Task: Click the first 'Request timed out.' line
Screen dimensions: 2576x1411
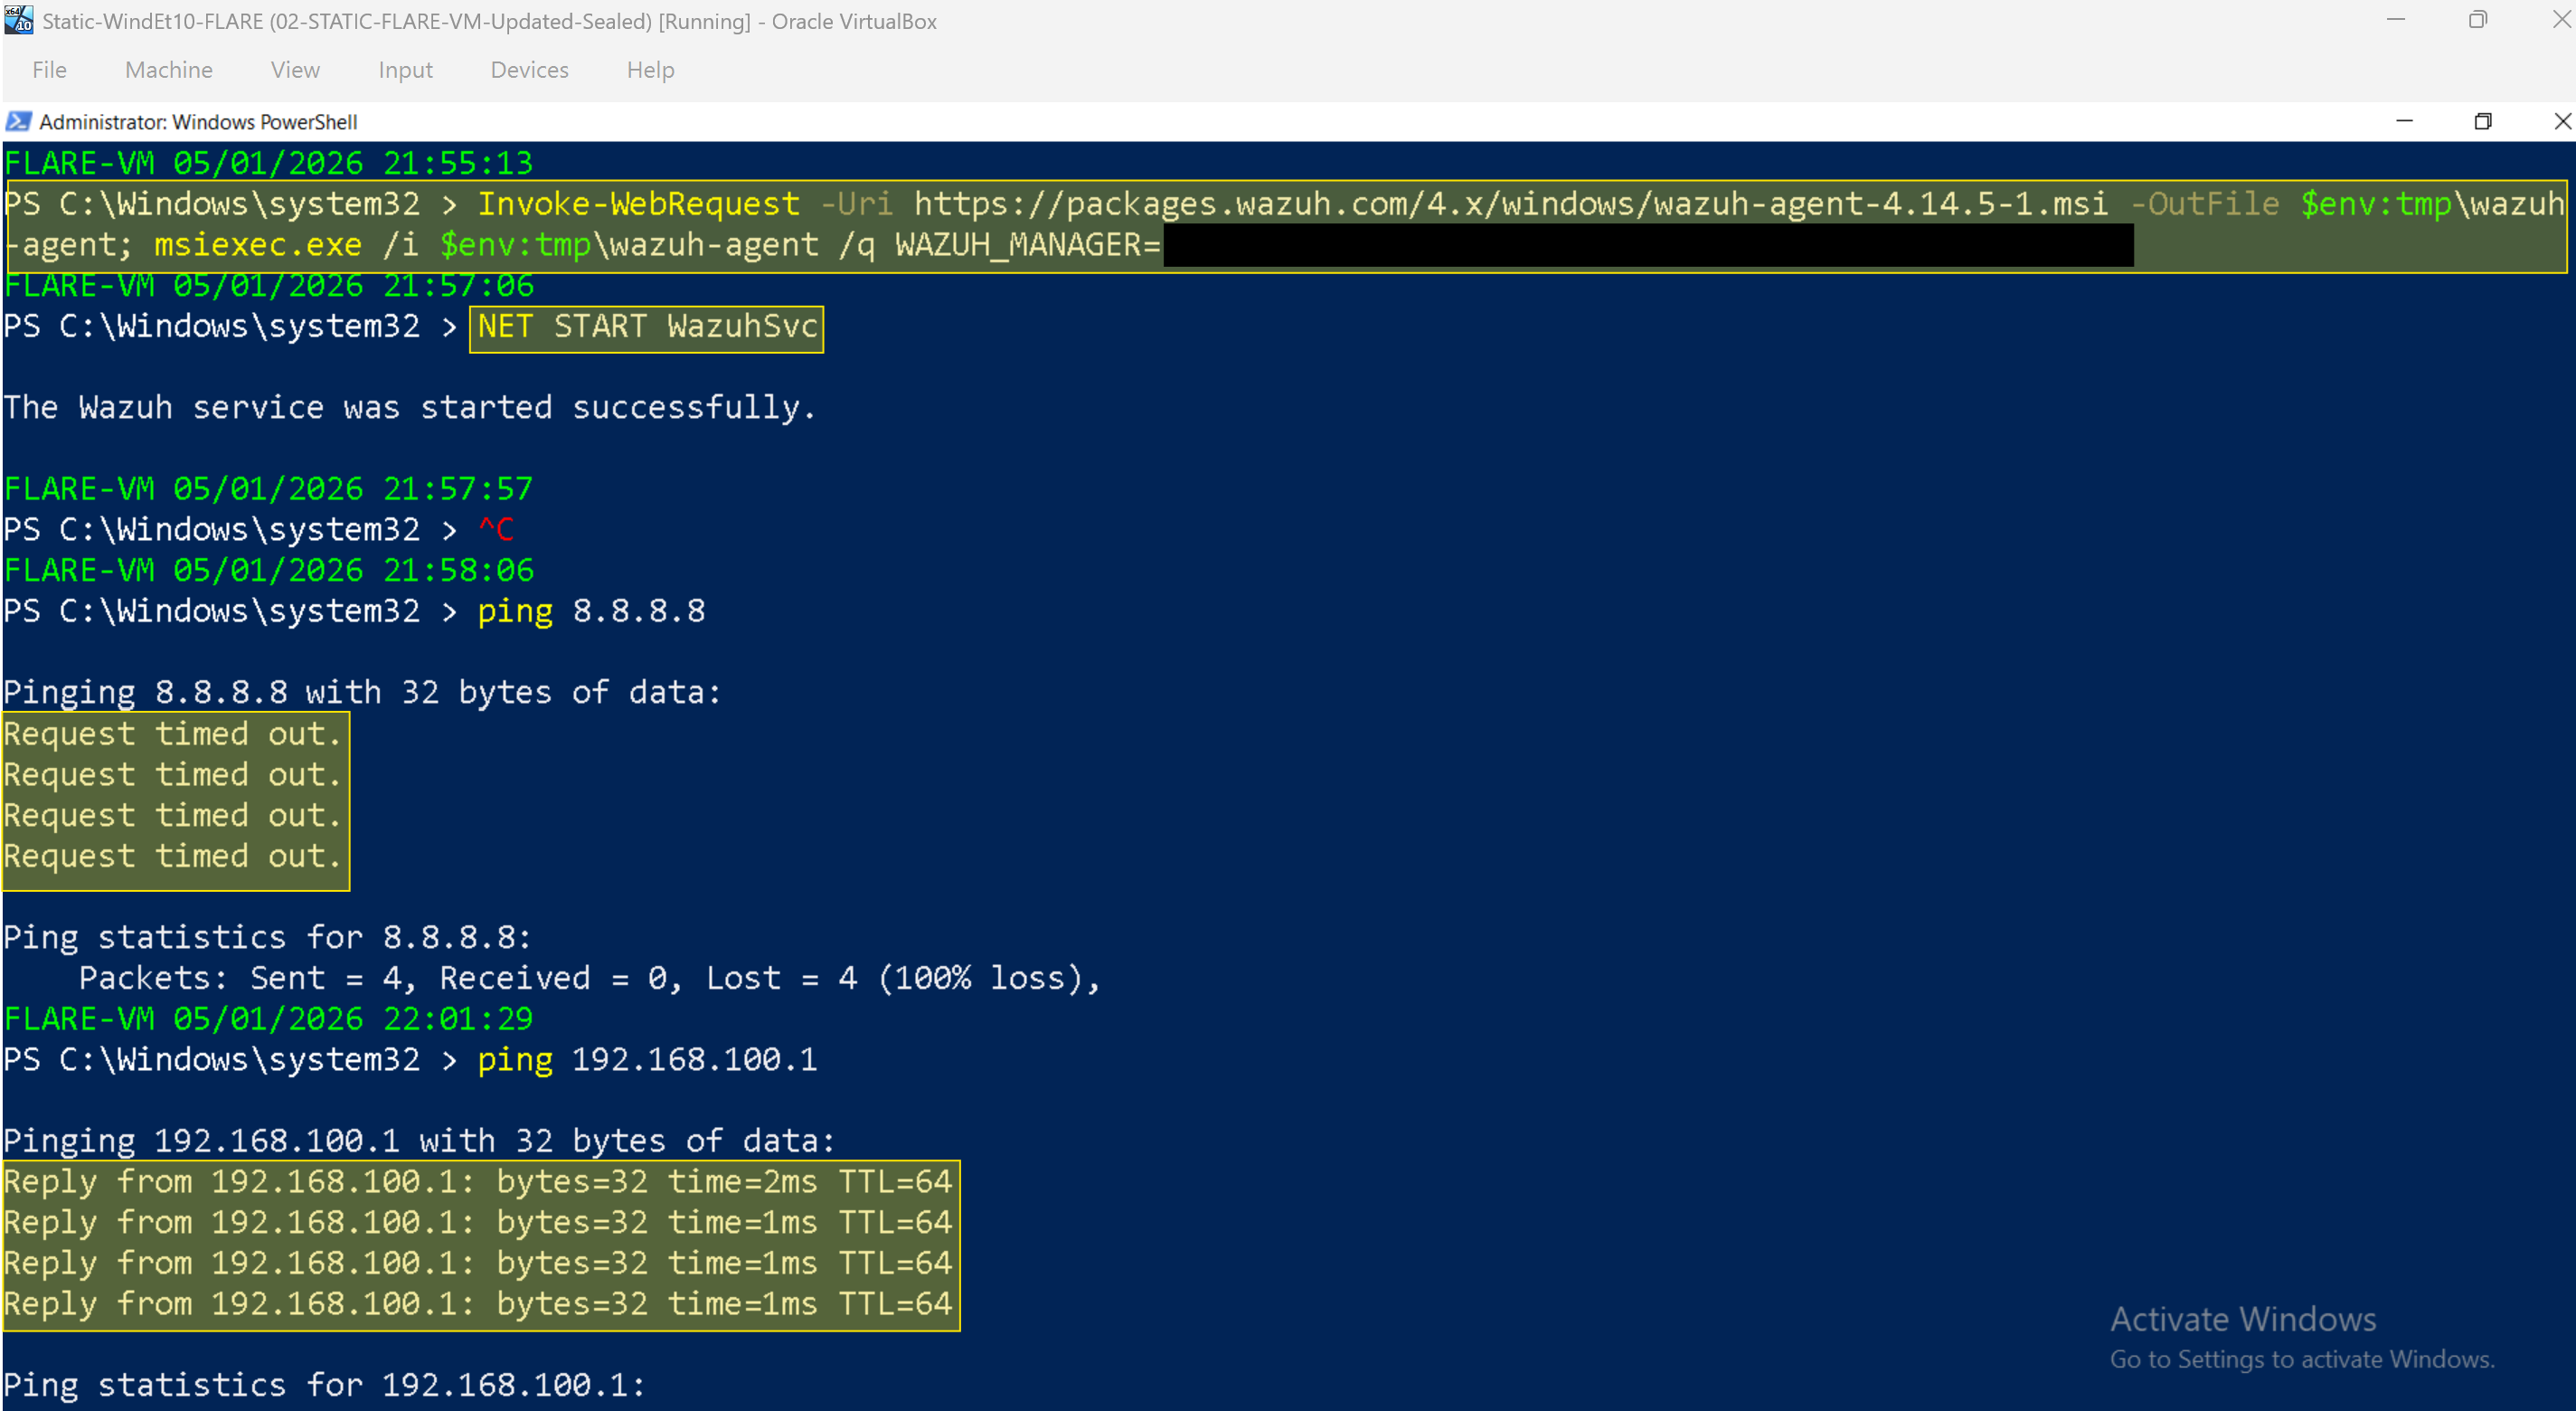Action: [173, 734]
